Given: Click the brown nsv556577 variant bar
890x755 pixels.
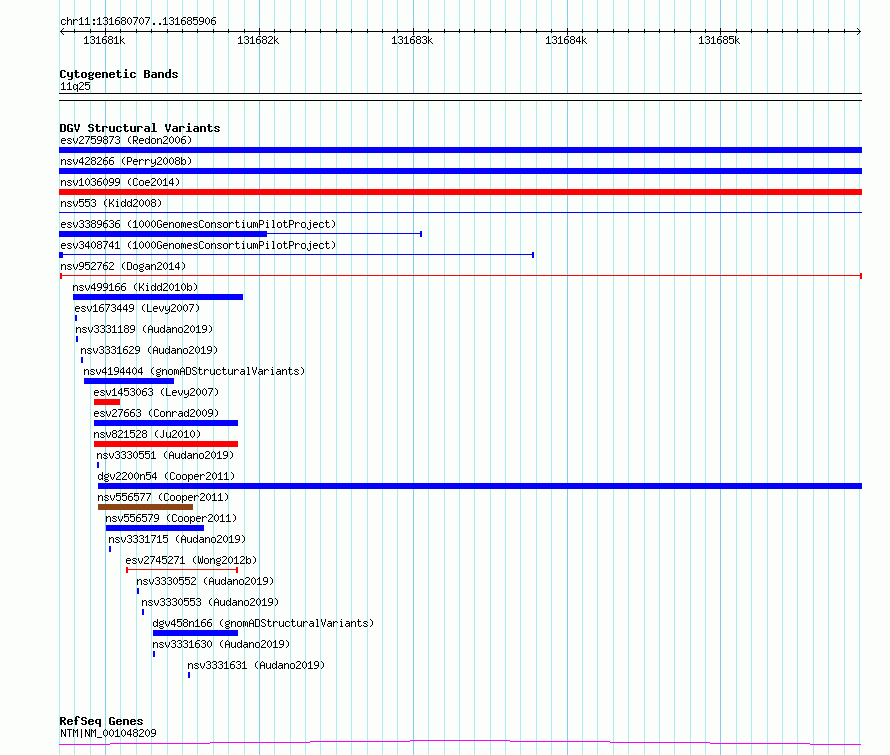Looking at the screenshot, I should pyautogui.click(x=145, y=507).
